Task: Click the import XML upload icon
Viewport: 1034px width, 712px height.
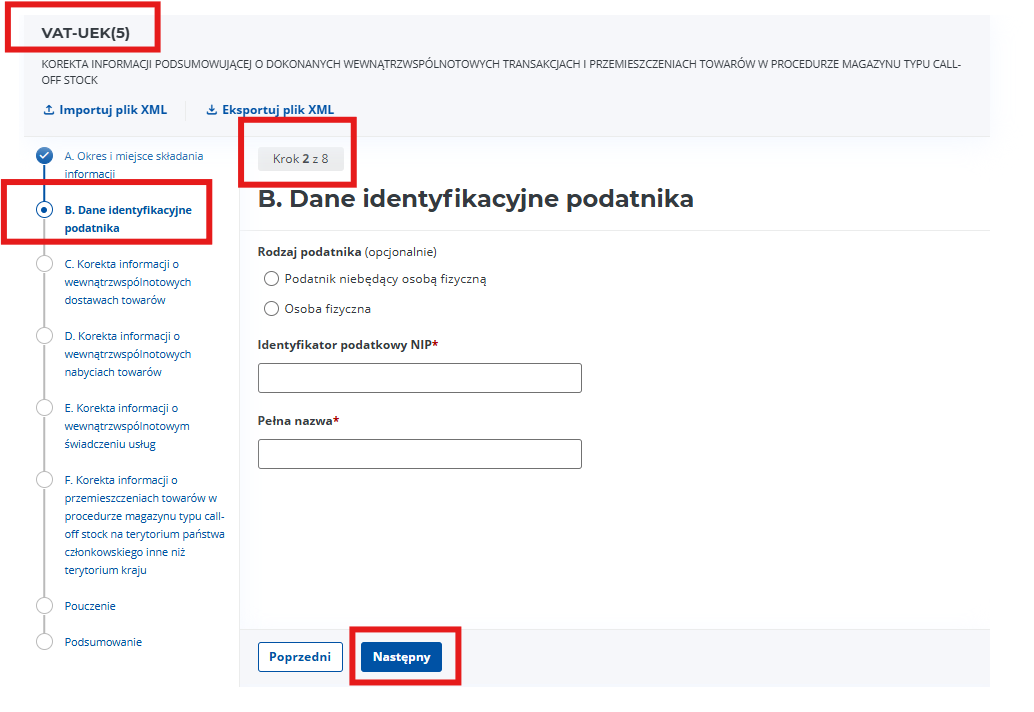Action: 48,110
